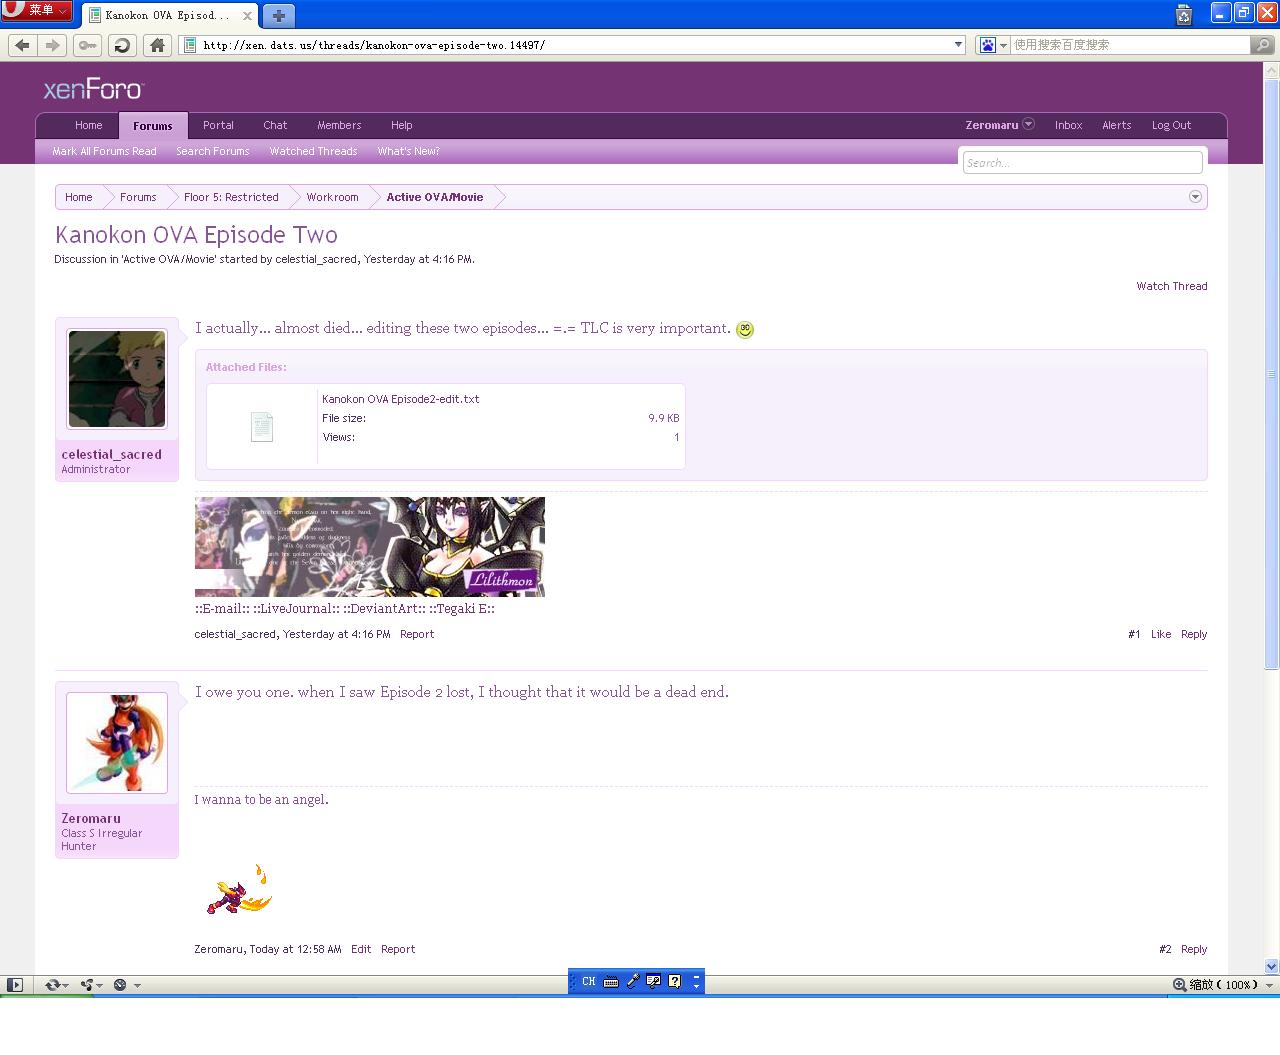
Task: Open Kanokon OVA Episode2-edit.txt attachment
Action: click(400, 399)
